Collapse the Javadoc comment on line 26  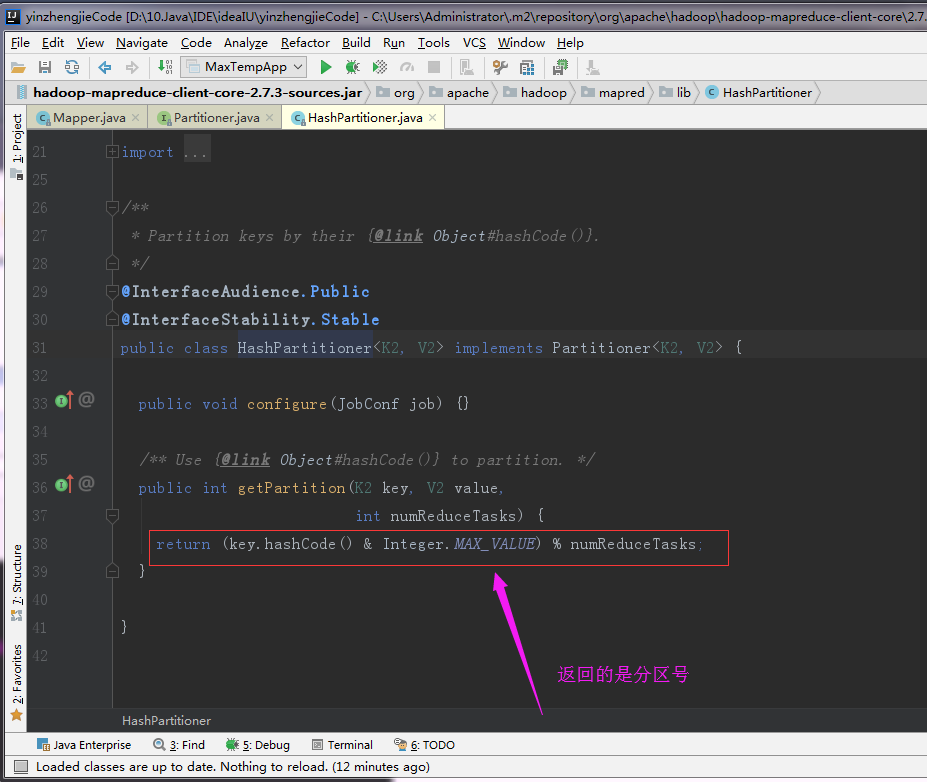[x=112, y=207]
